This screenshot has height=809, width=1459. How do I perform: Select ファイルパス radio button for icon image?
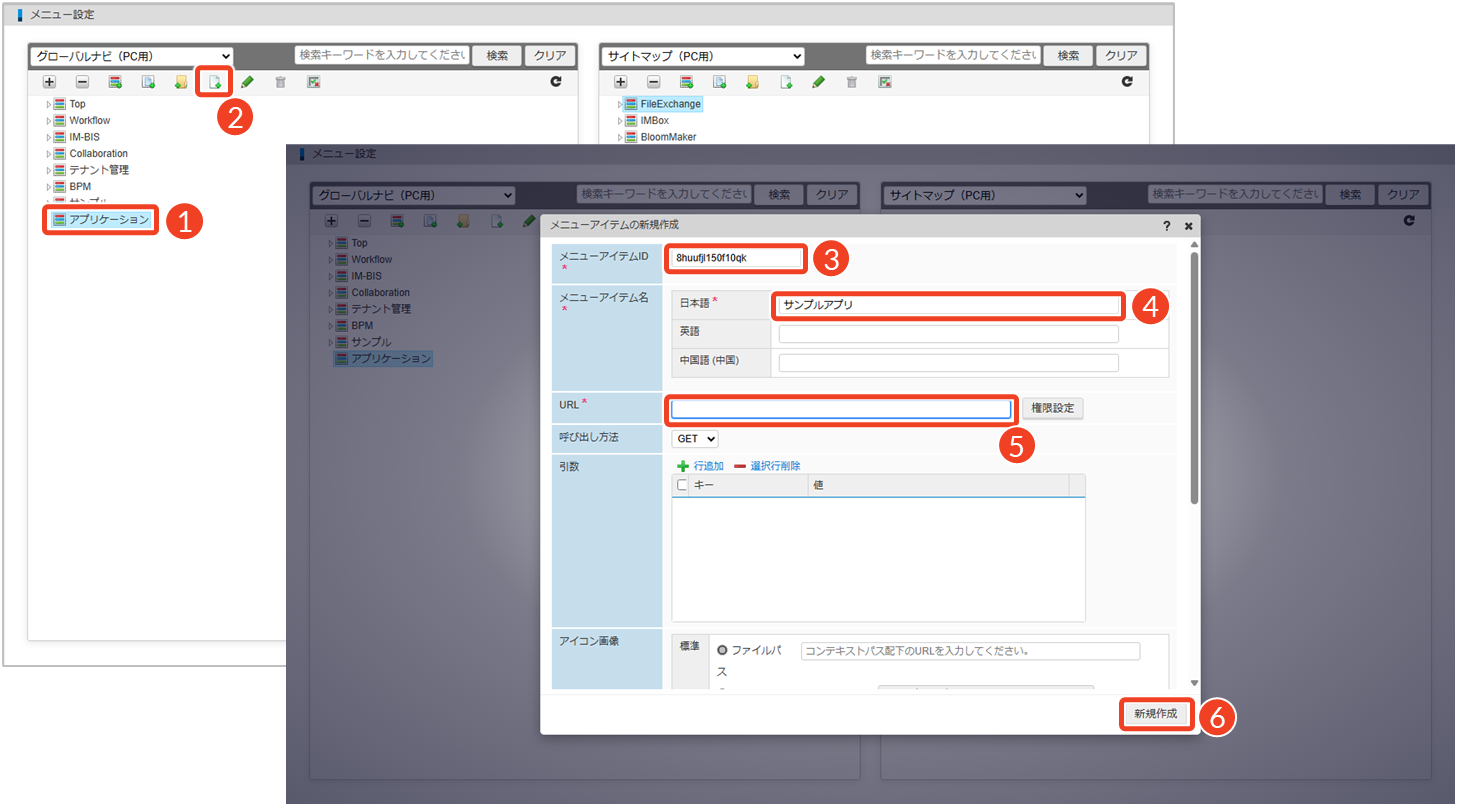[722, 651]
